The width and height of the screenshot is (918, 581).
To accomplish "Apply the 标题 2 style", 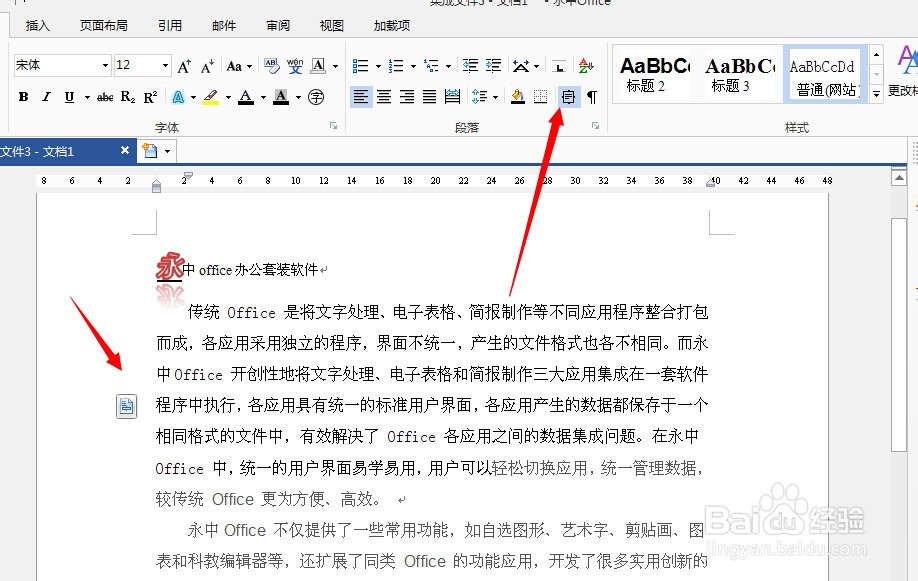I will click(x=654, y=74).
